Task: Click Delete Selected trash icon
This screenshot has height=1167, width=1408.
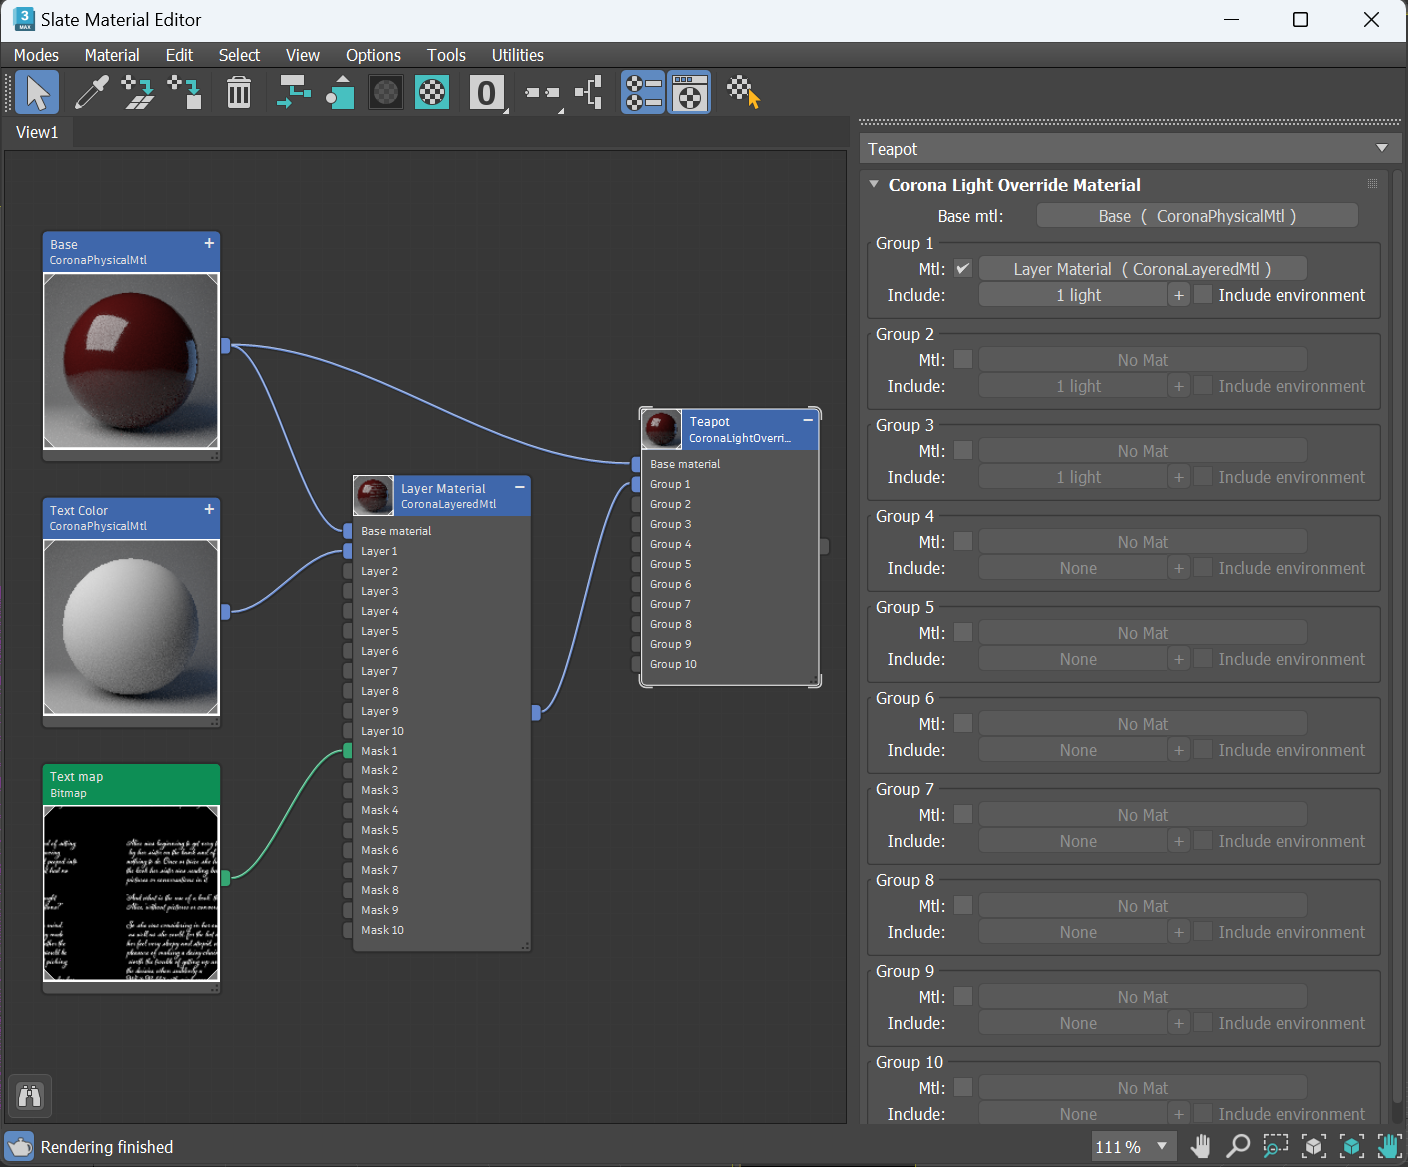Action: (x=239, y=93)
